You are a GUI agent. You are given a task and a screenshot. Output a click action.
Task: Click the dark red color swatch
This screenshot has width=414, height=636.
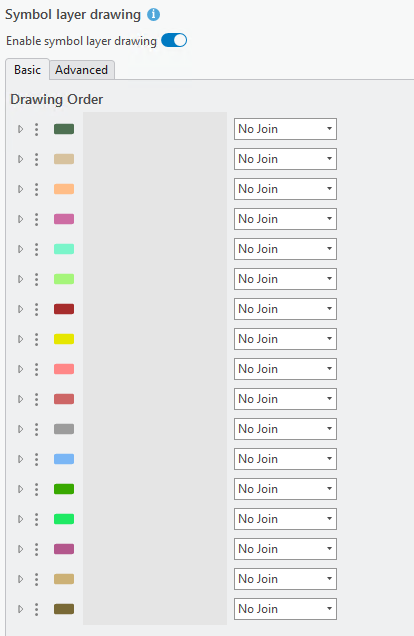(x=64, y=309)
